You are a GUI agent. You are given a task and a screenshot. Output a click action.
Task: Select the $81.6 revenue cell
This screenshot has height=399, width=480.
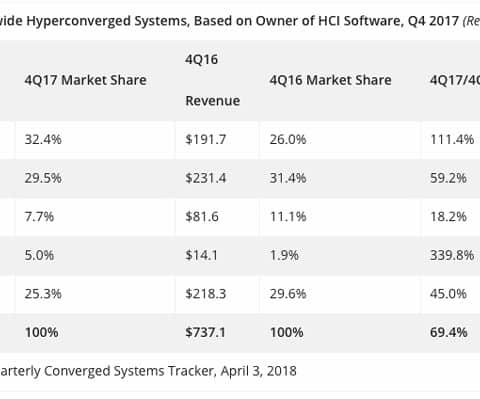(x=202, y=217)
